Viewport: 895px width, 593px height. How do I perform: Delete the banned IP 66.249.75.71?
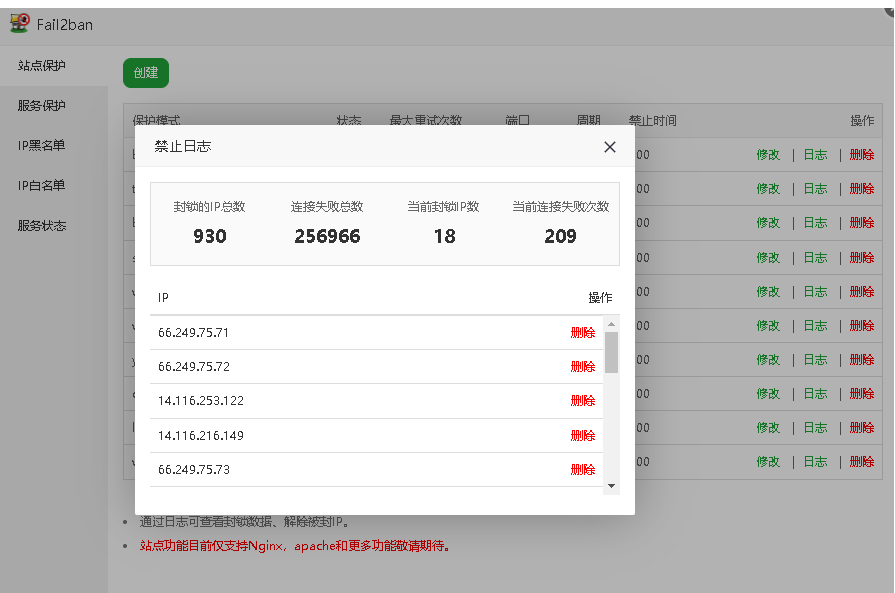coord(583,331)
